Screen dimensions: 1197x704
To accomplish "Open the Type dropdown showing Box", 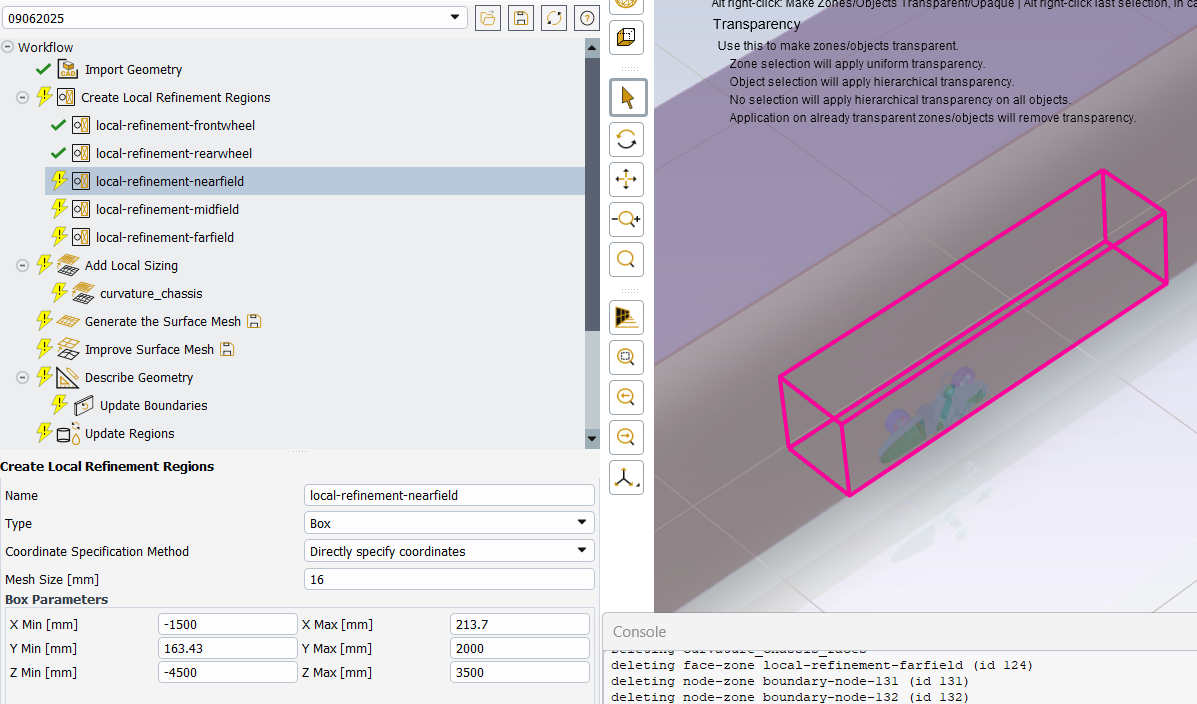I will coord(448,523).
